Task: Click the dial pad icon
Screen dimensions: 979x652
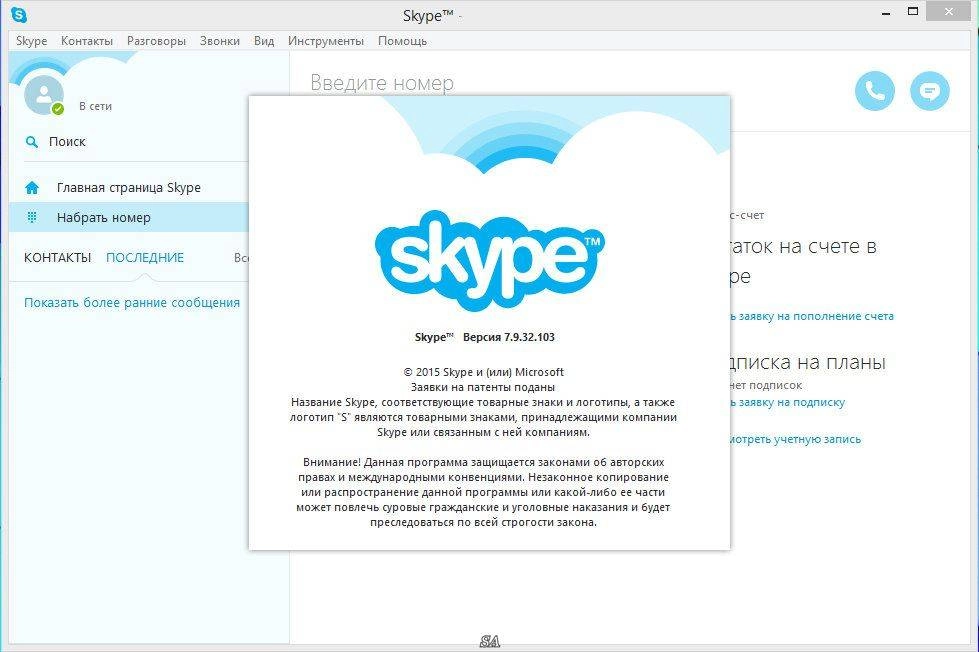Action: point(32,217)
